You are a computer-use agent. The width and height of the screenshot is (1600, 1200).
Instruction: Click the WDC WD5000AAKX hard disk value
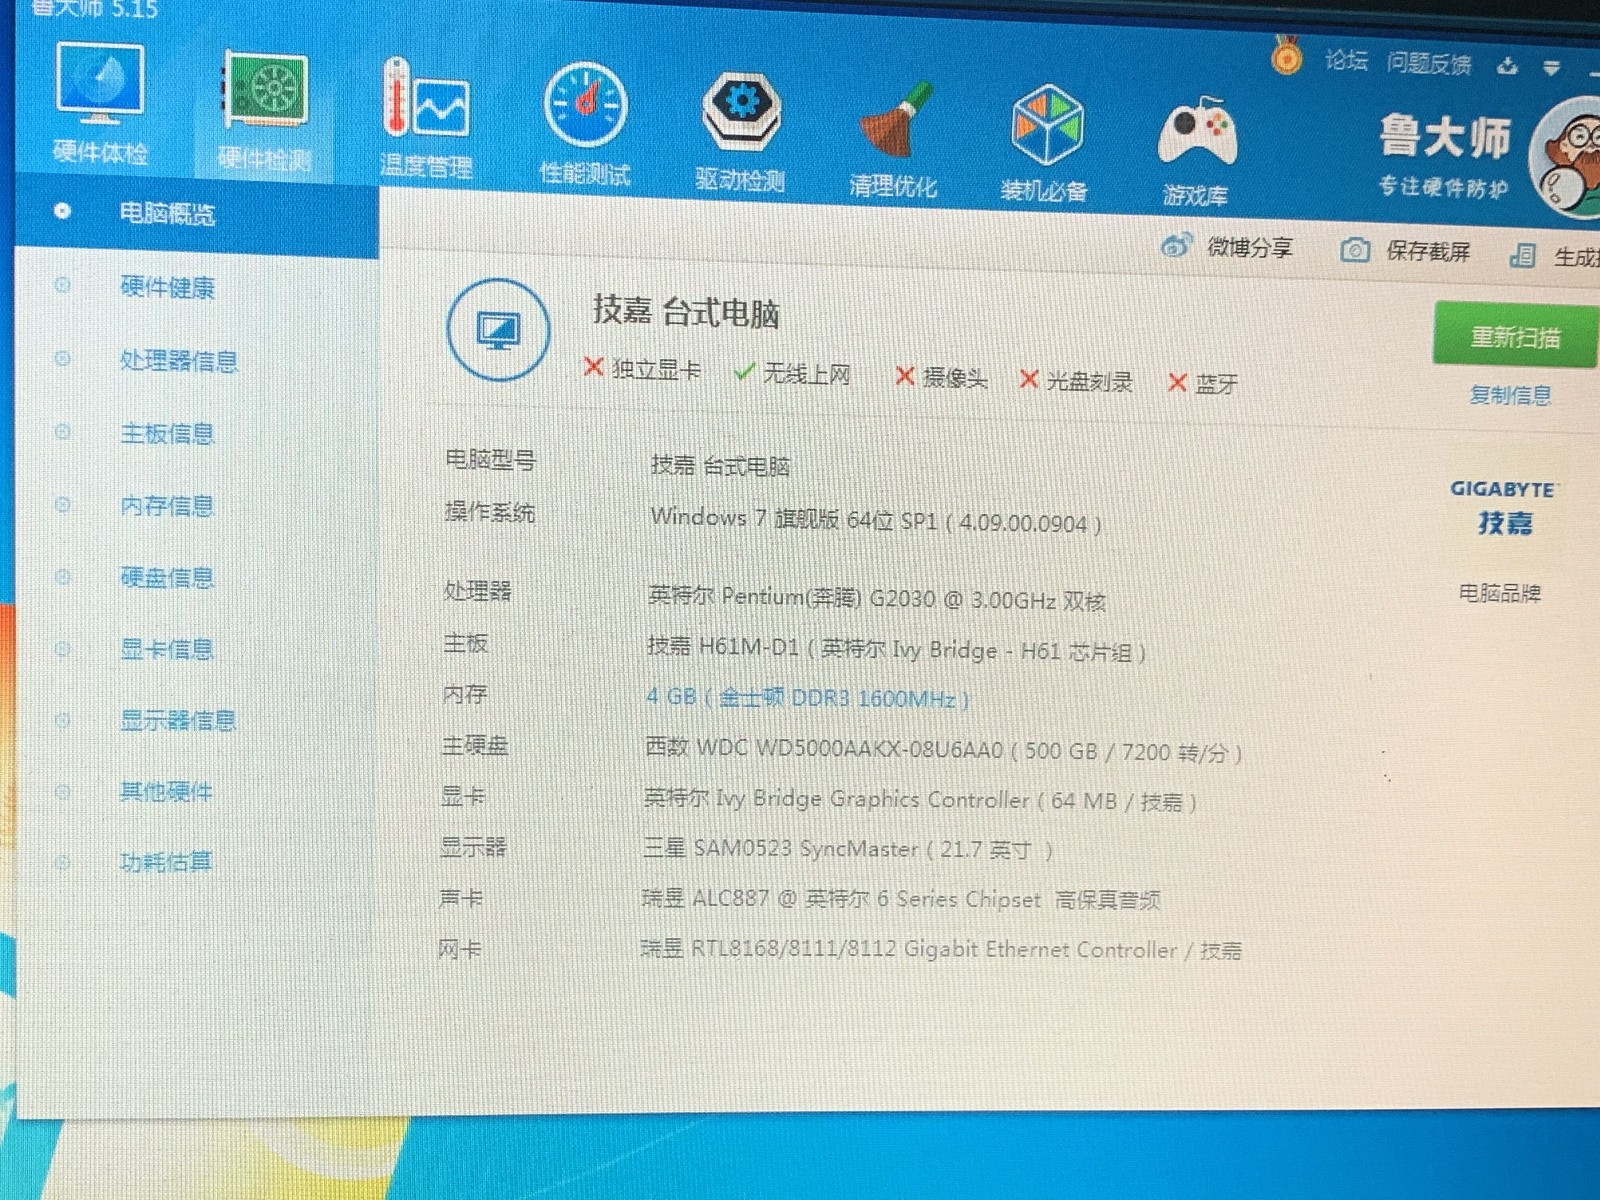(x=943, y=750)
